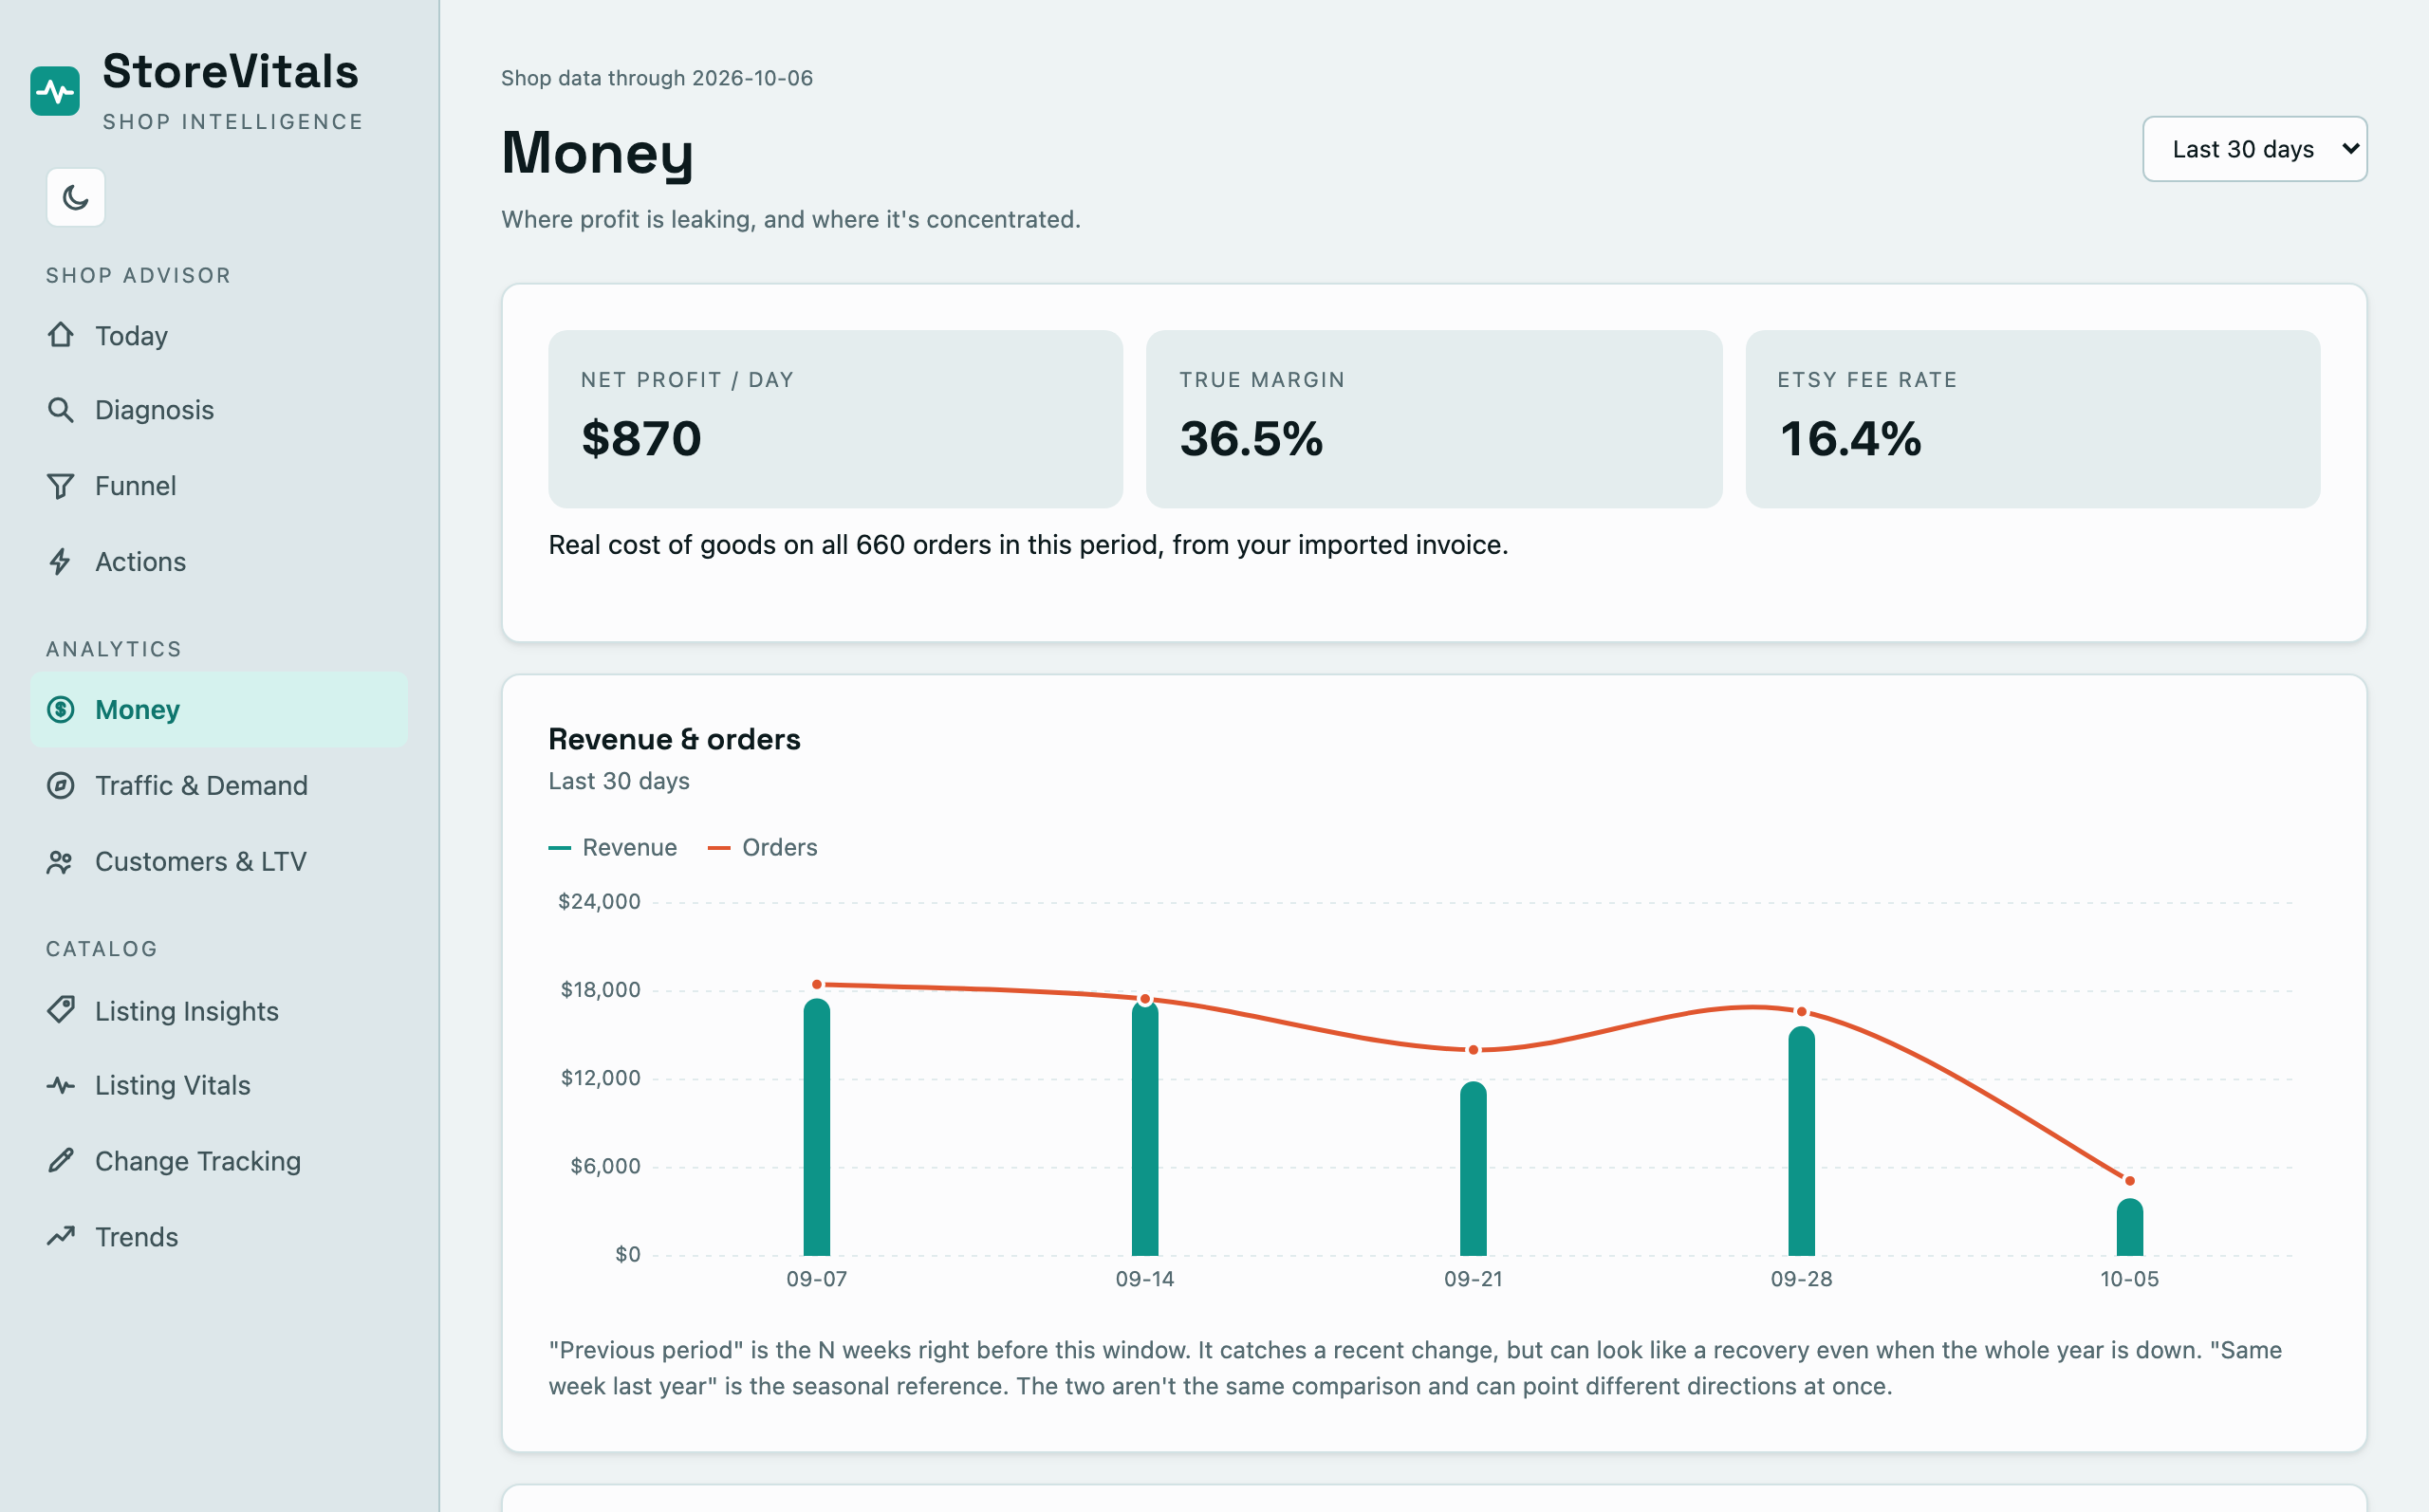Click the Customers & LTV people icon
The image size is (2429, 1512).
[61, 861]
